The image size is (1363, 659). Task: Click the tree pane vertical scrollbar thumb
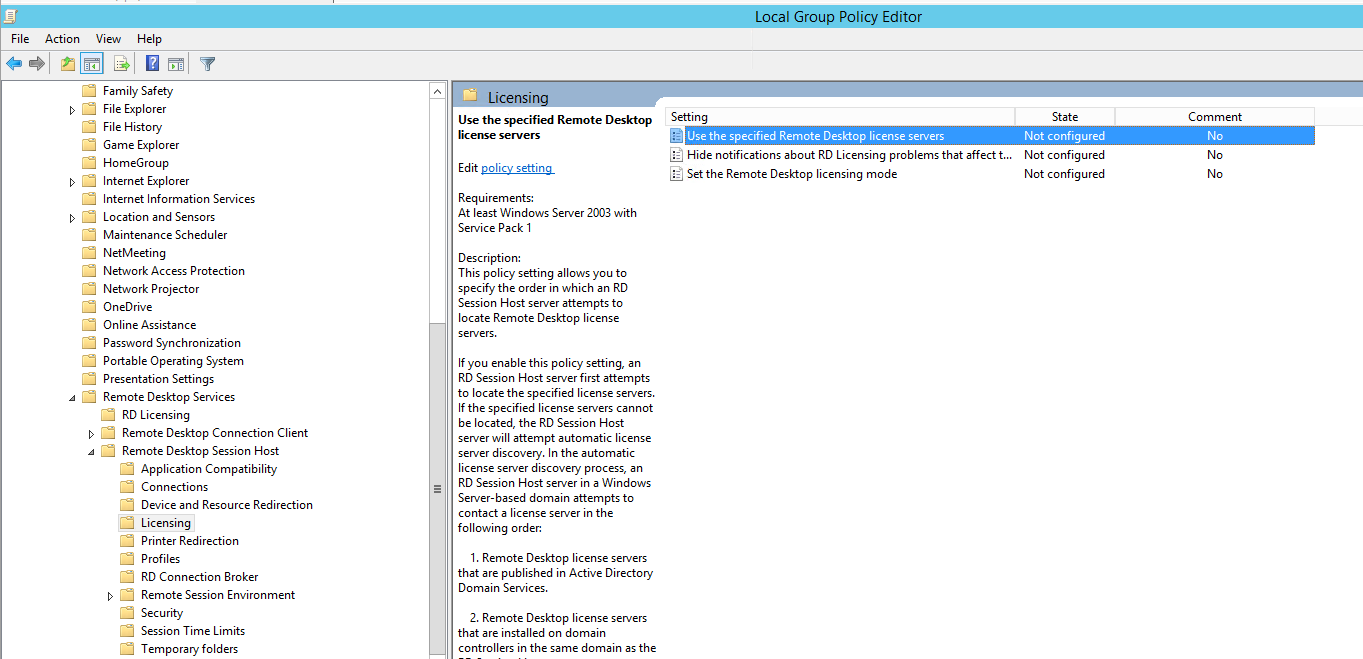click(437, 490)
